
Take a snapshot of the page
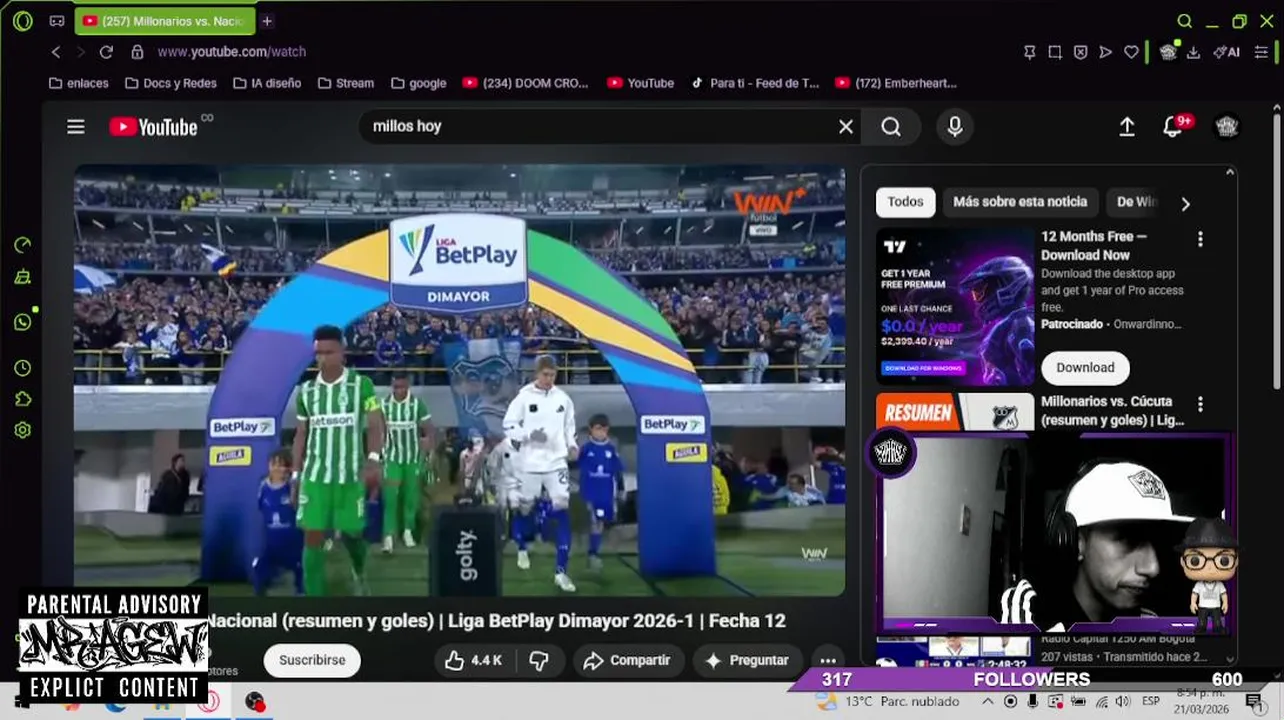tap(1055, 52)
